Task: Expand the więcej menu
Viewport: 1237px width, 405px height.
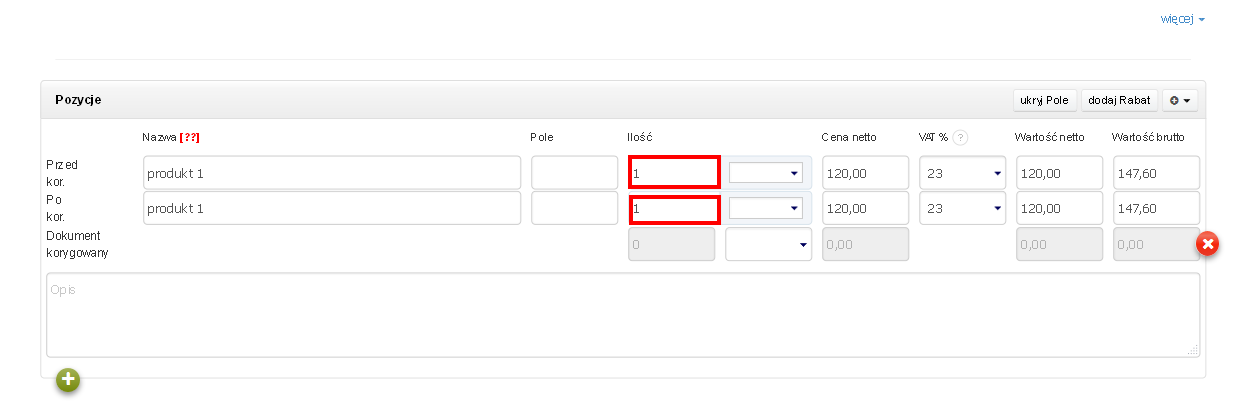Action: point(1183,19)
